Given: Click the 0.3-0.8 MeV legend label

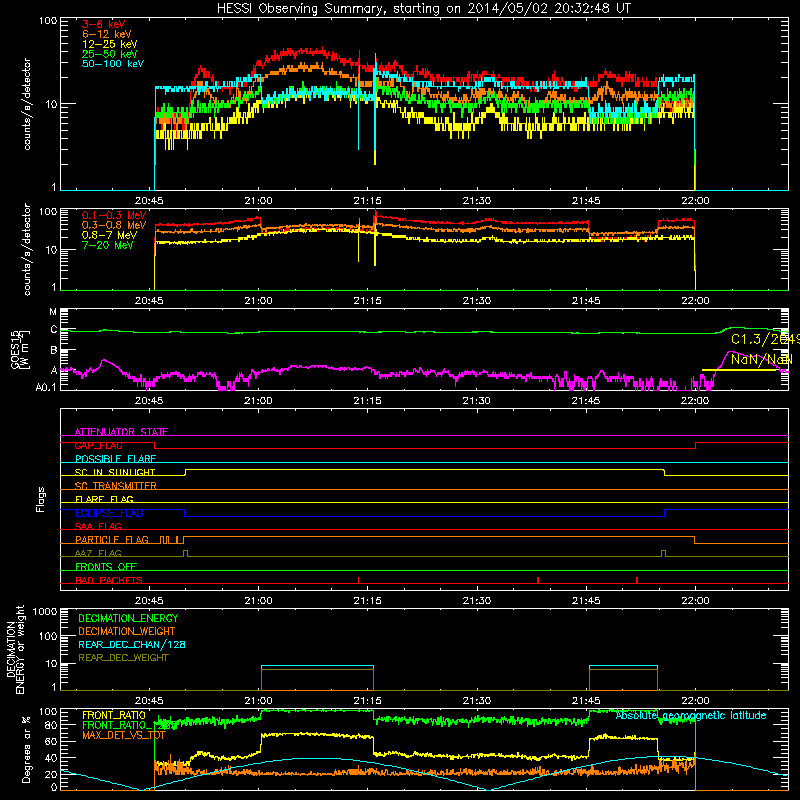Looking at the screenshot, I should click(114, 225).
